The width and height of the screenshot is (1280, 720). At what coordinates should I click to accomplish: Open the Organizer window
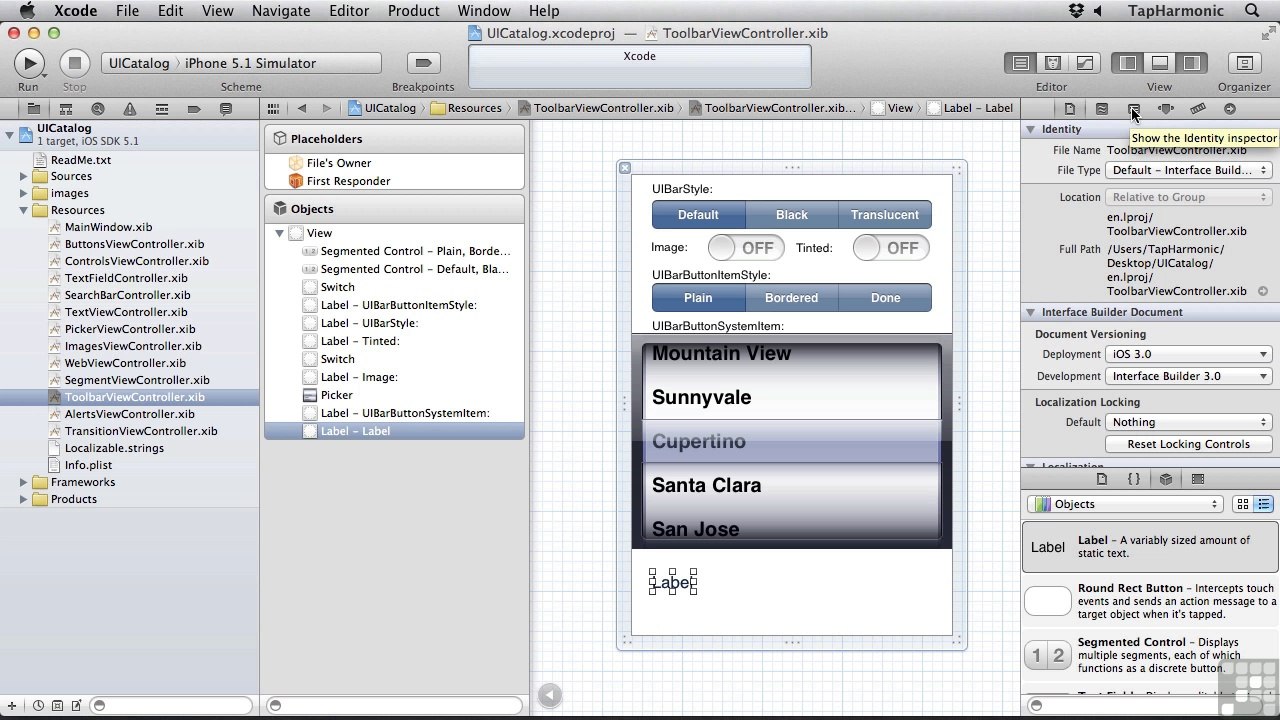1244,63
